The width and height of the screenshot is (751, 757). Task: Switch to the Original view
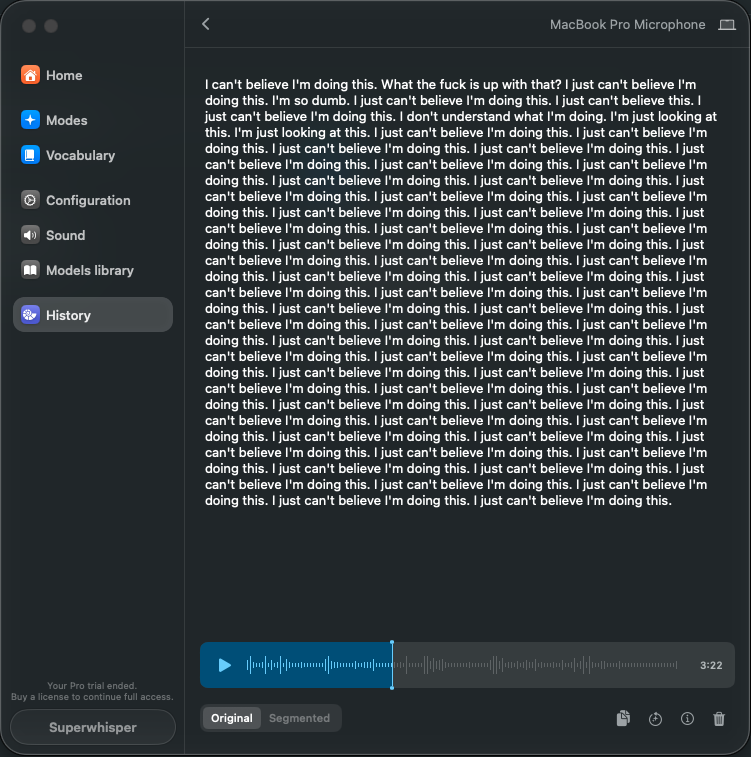pos(232,718)
